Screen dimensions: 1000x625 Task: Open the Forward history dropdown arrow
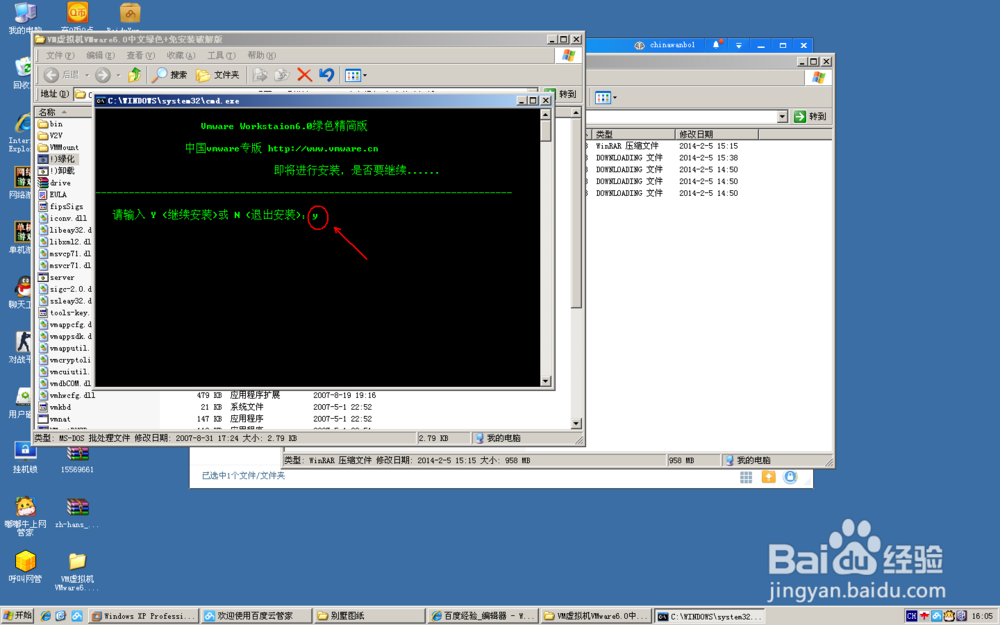pos(118,75)
